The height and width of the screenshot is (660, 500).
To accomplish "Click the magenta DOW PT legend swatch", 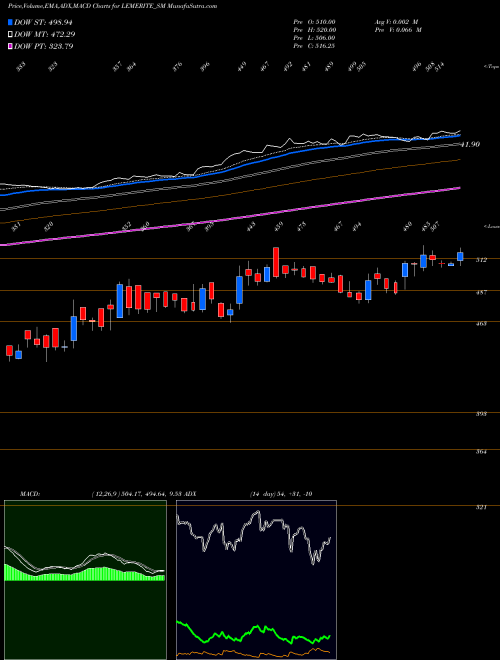I will [11, 46].
